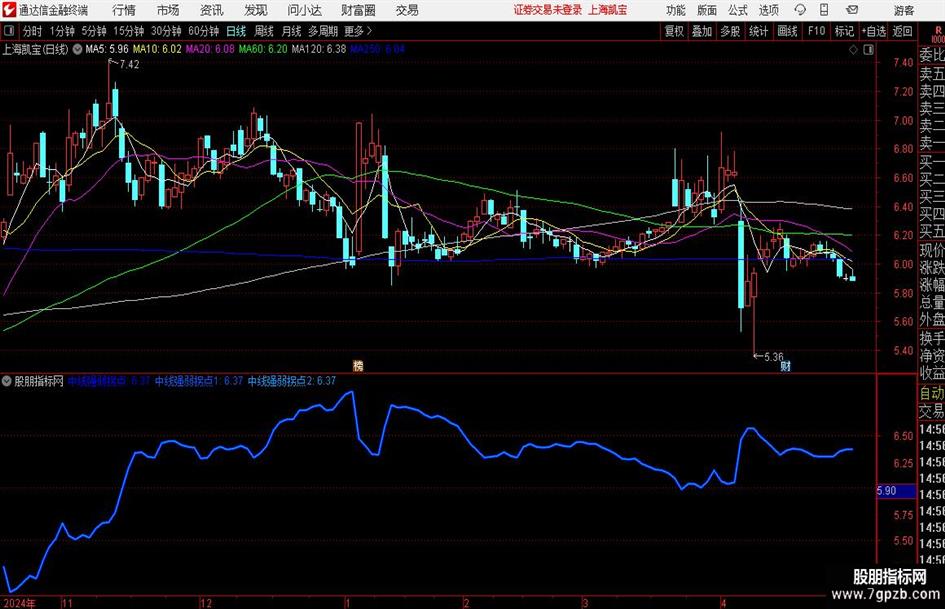Click the 游客 guest account label

(904, 10)
